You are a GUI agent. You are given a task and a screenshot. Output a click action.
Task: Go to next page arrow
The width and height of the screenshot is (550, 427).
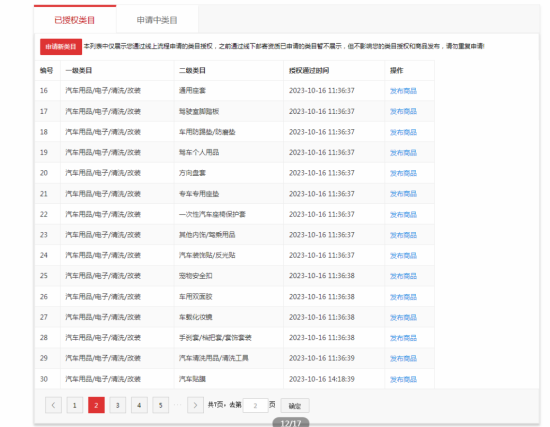[195, 405]
